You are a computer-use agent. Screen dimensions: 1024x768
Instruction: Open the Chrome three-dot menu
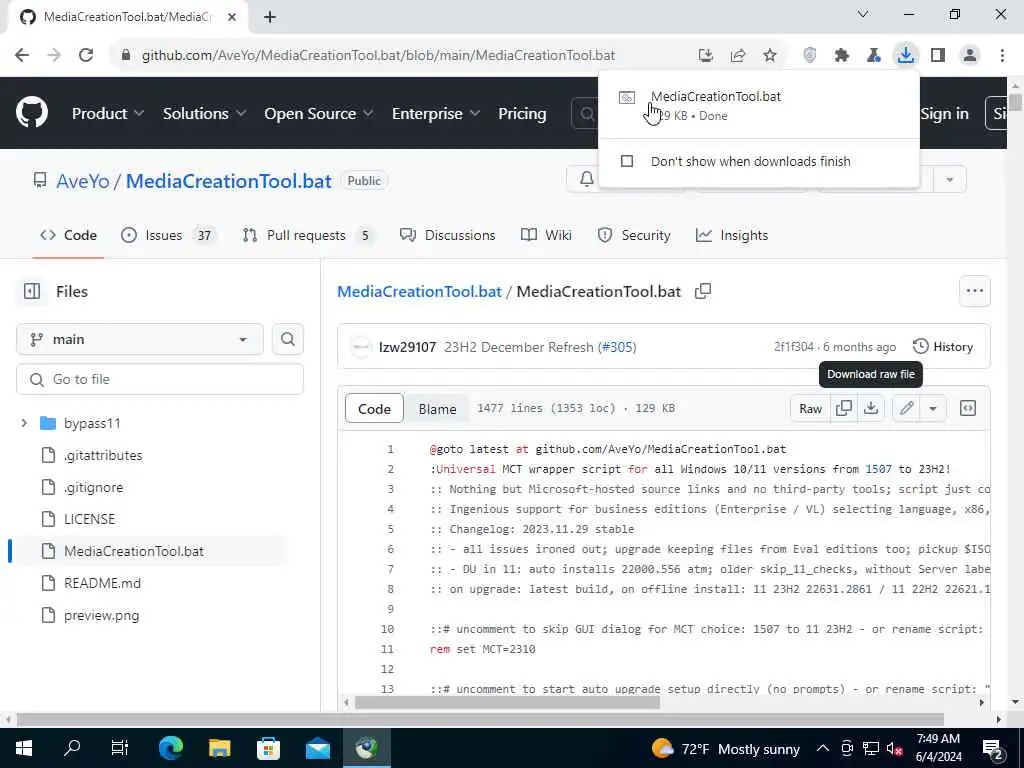[1002, 56]
